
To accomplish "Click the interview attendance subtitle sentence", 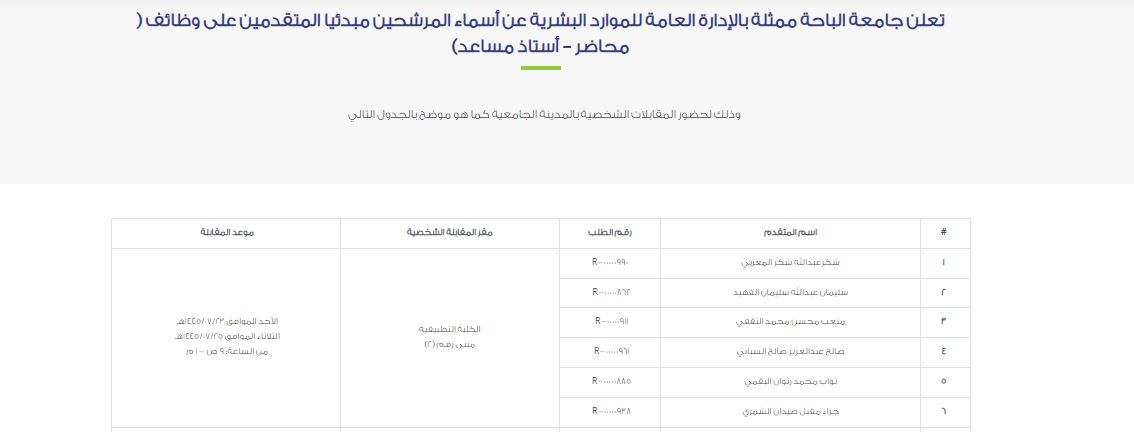I will point(543,114).
